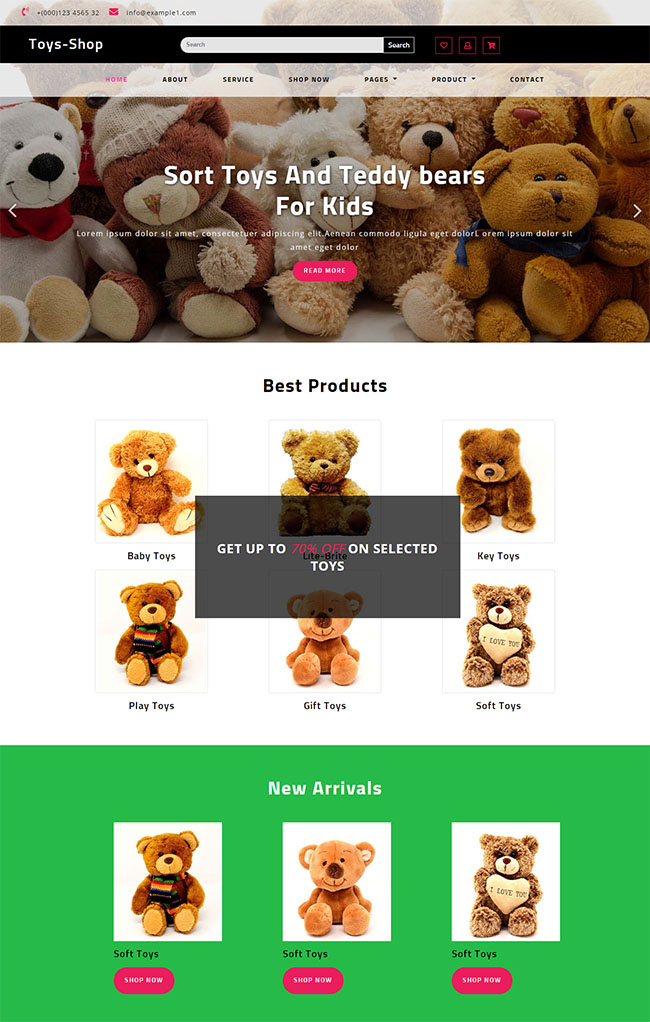The image size is (650, 1022).
Task: Select the Key Toys product image
Action: [x=498, y=481]
